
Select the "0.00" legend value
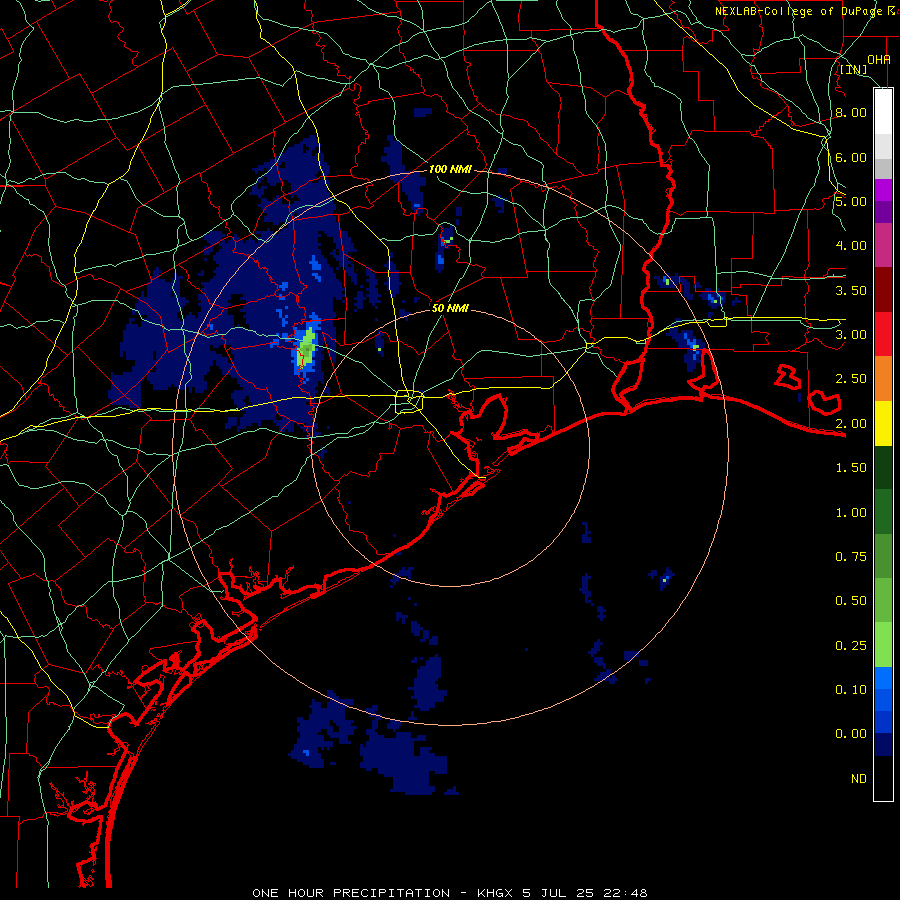(851, 734)
